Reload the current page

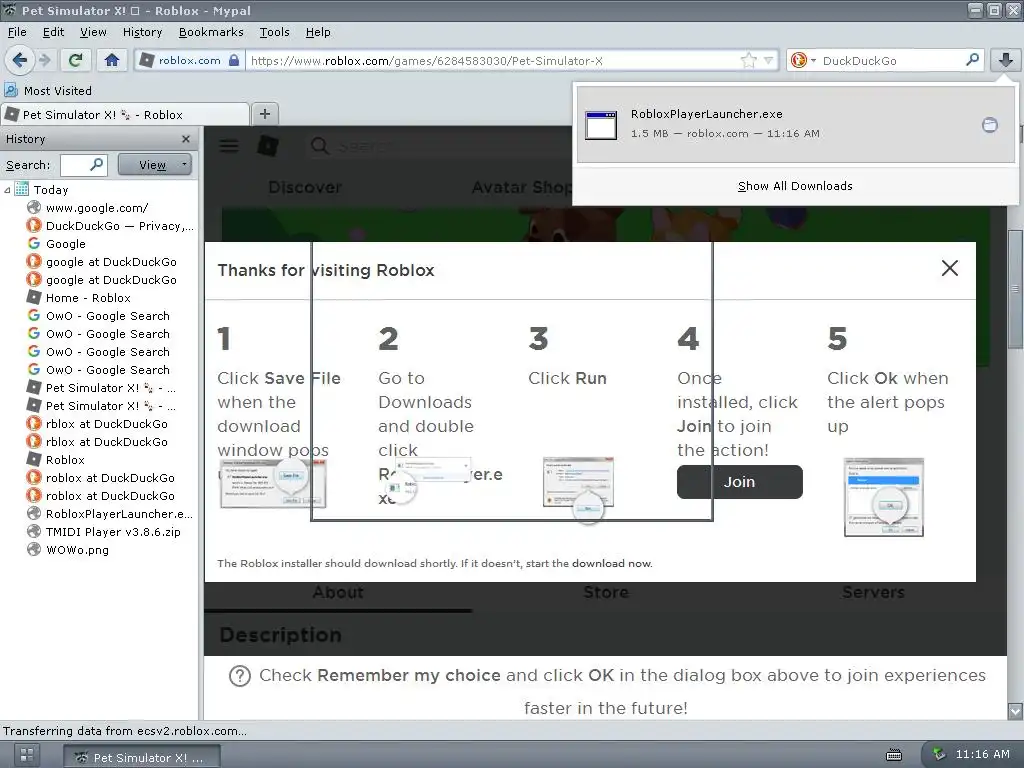[76, 61]
